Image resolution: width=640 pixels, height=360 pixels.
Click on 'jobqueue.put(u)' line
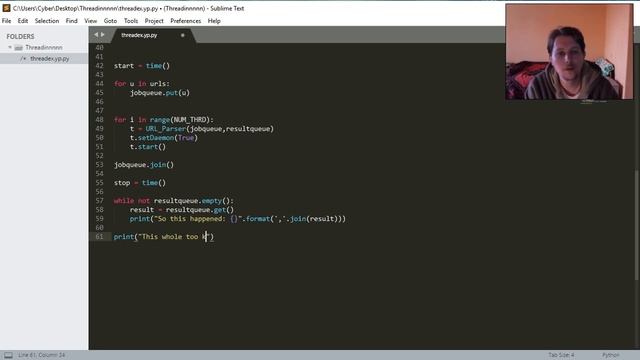160,93
